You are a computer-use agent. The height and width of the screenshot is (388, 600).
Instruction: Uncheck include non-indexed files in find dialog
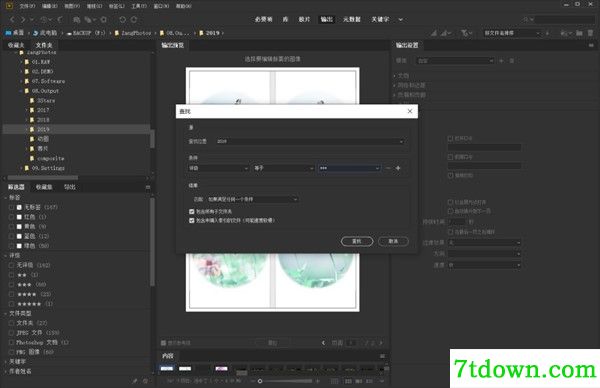click(192, 220)
